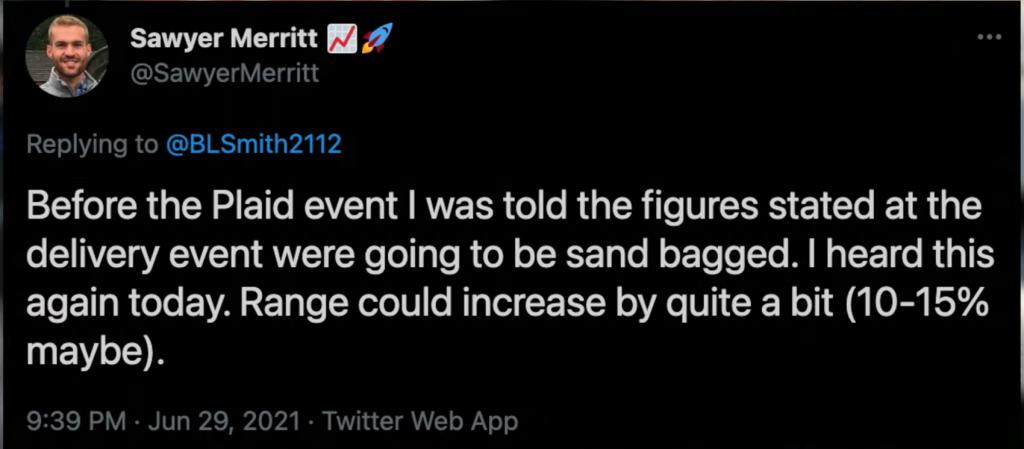Open the tweet's more options menu
Screen dimensions: 1024x449
[x=989, y=37]
